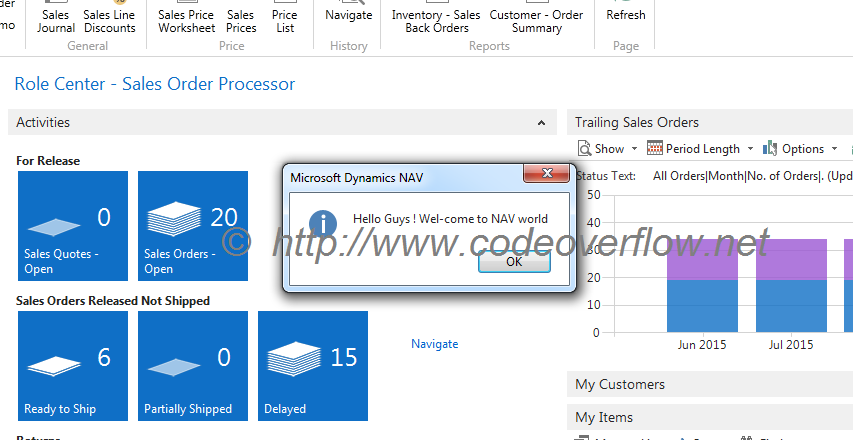This screenshot has width=853, height=440.
Task: Click the Role Center - Sales Order Processor title
Action: point(154,84)
